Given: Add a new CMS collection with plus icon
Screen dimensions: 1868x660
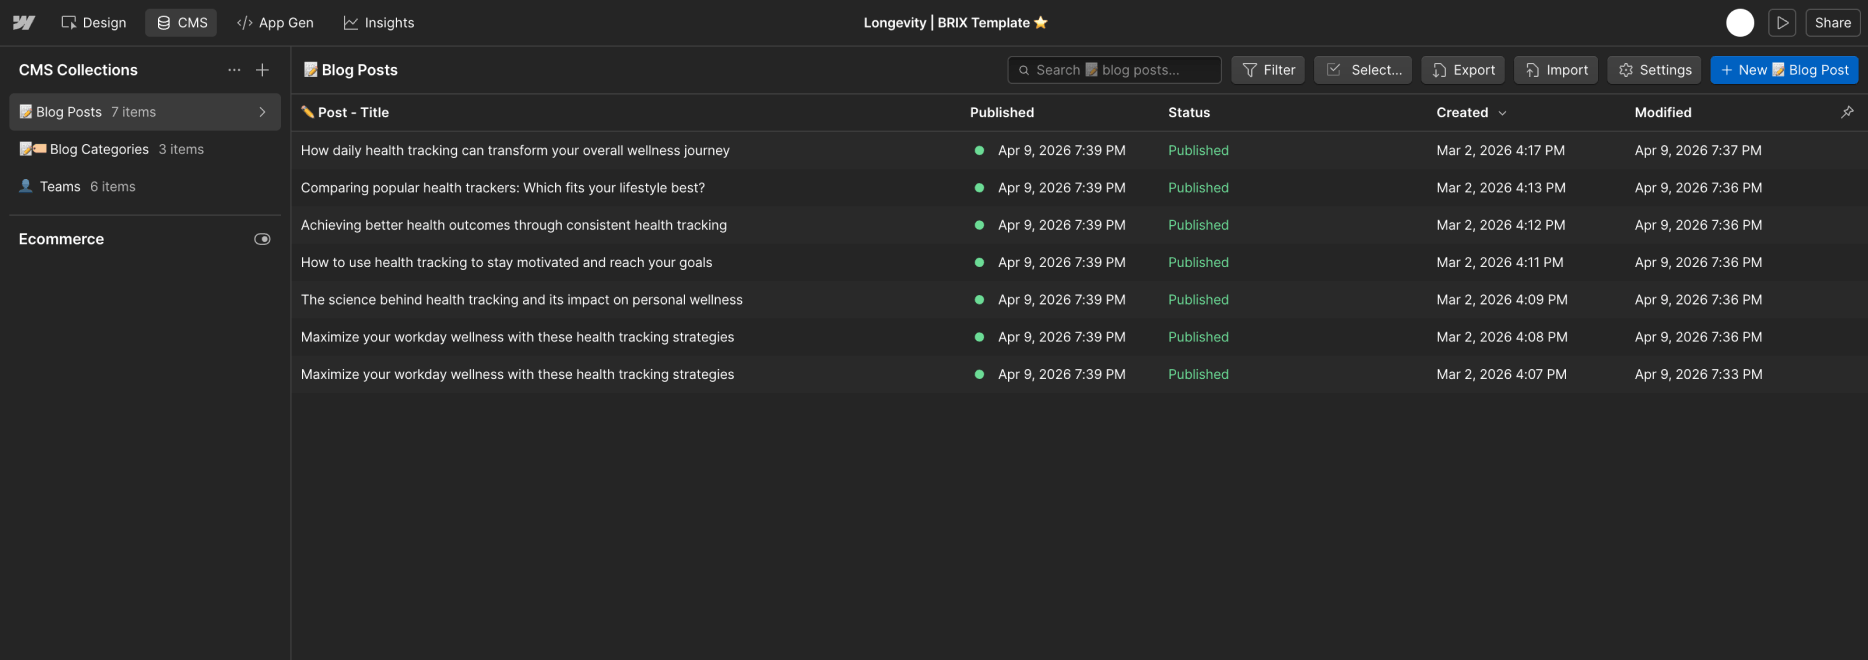Looking at the screenshot, I should 262,70.
